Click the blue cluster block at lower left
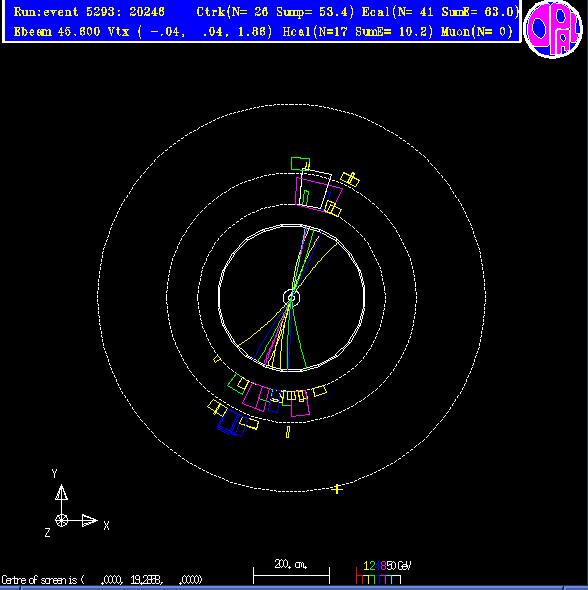 pos(232,423)
